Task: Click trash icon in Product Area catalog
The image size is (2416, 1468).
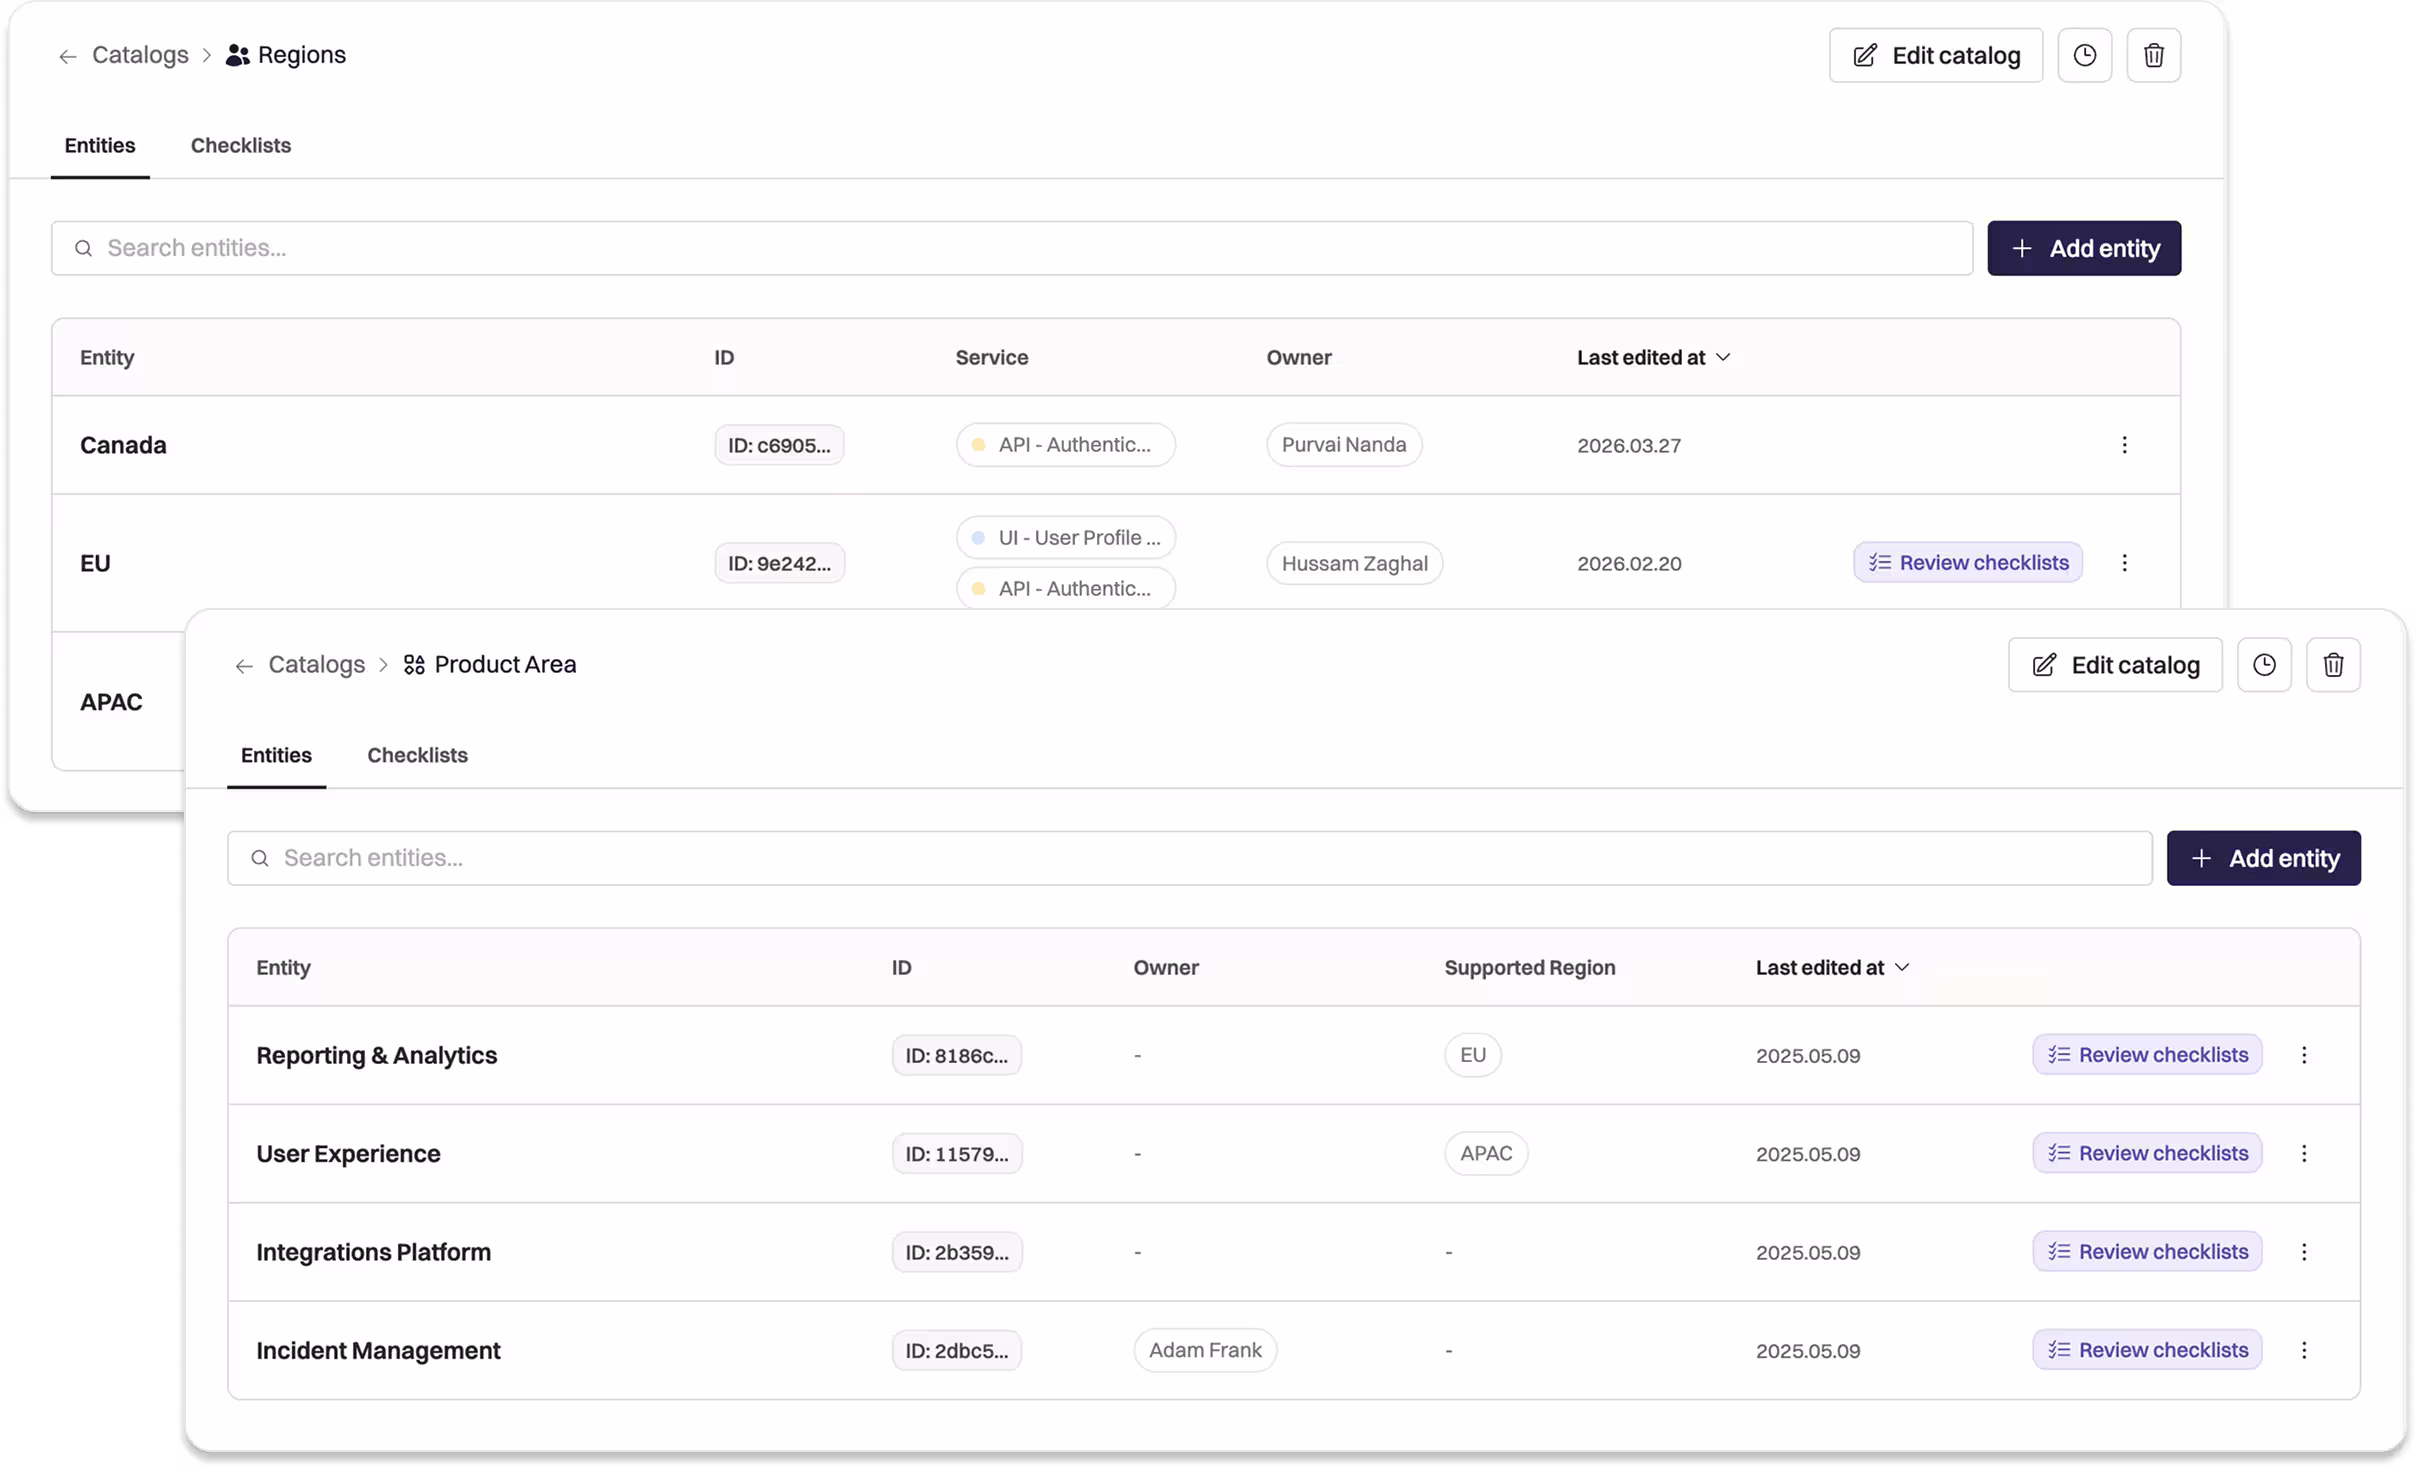Action: pos(2332,665)
